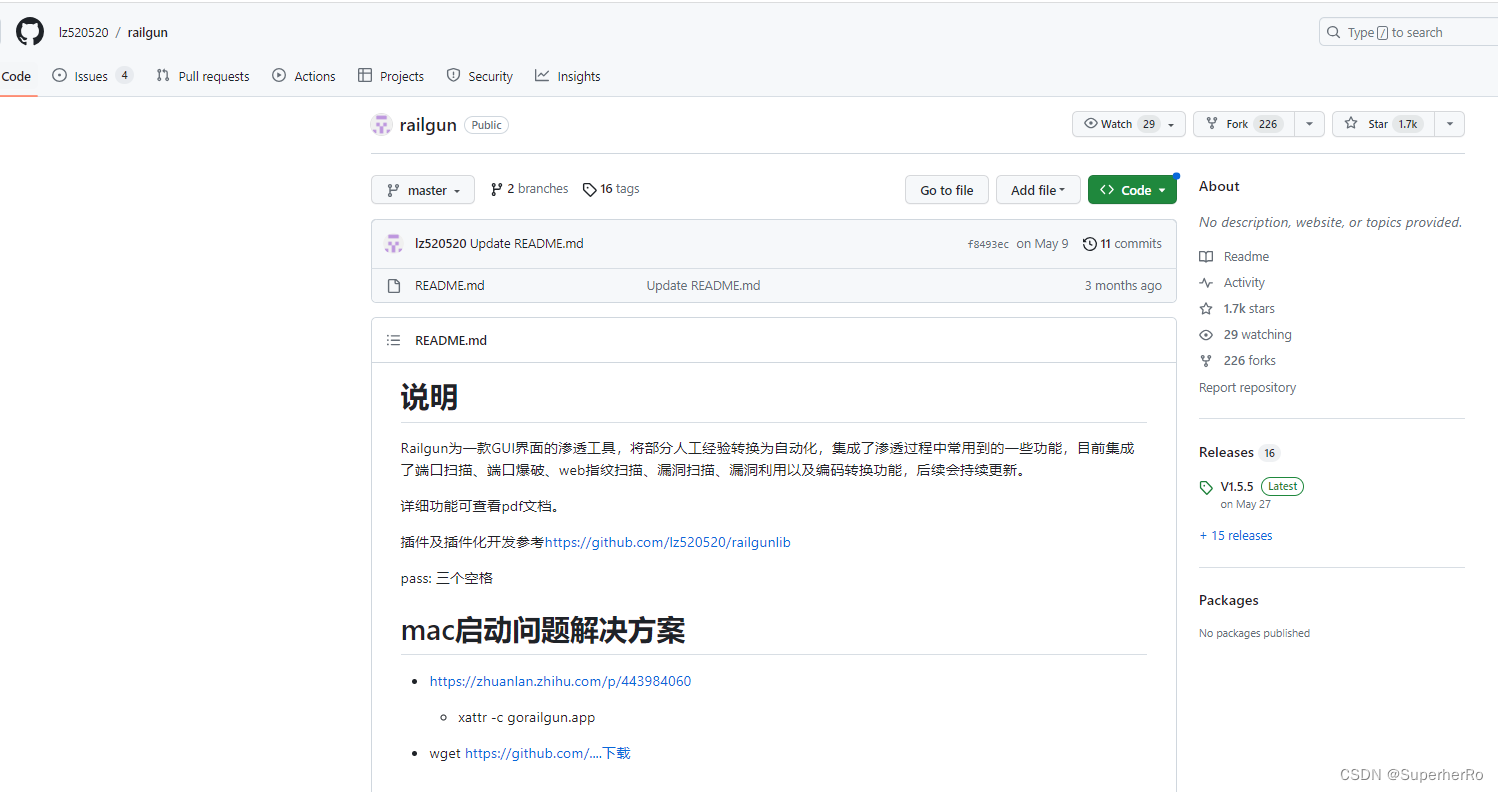This screenshot has height=792, width=1498.
Task: Open the Actions tab
Action: pos(304,76)
